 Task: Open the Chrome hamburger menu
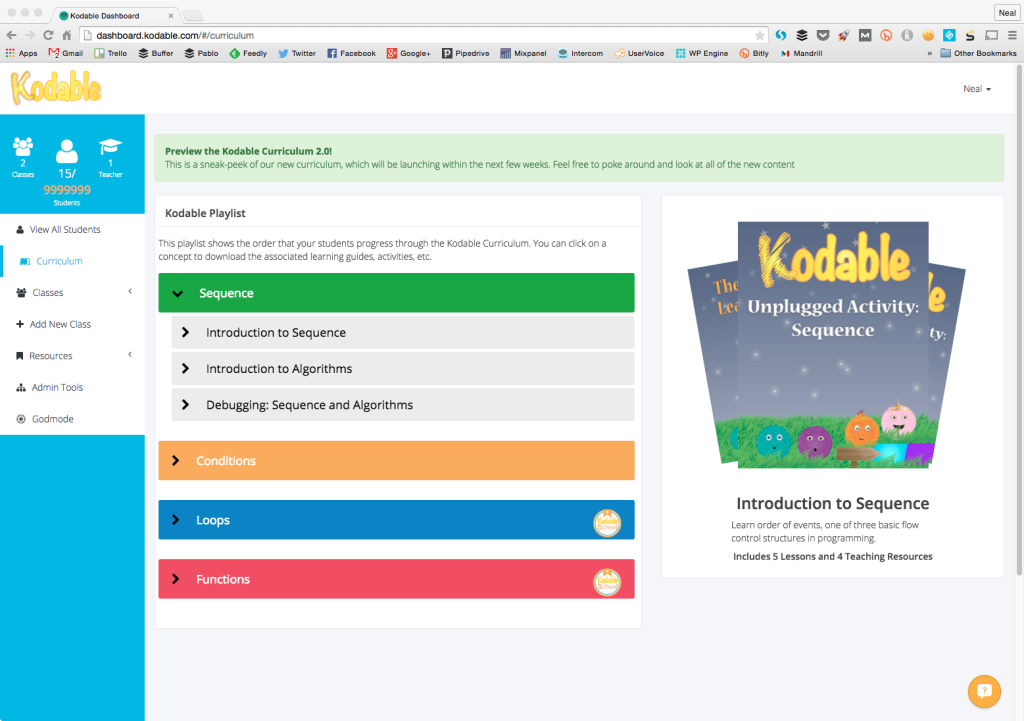click(x=1012, y=35)
